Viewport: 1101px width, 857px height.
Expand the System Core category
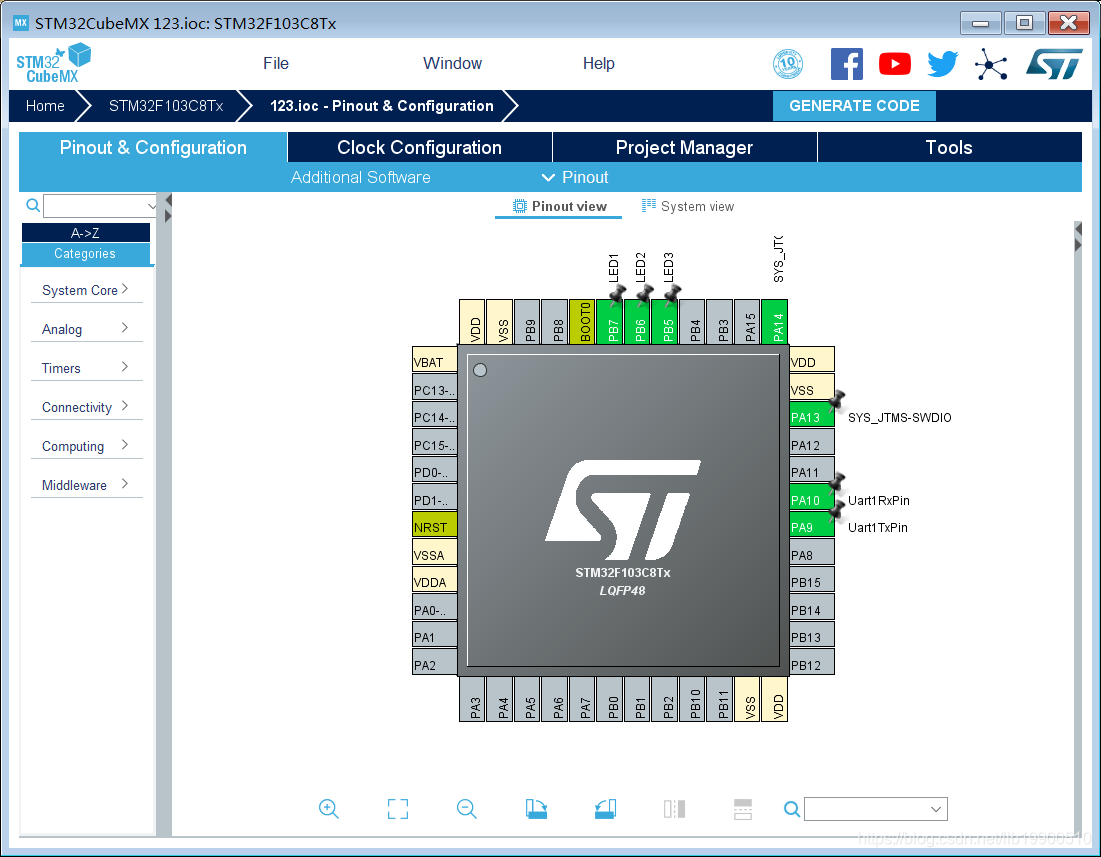pyautogui.click(x=86, y=290)
